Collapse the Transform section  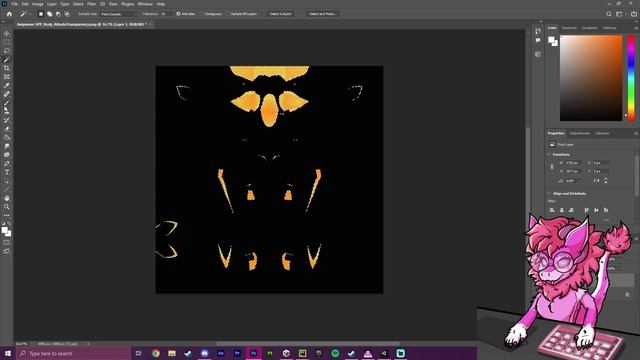pos(549,155)
